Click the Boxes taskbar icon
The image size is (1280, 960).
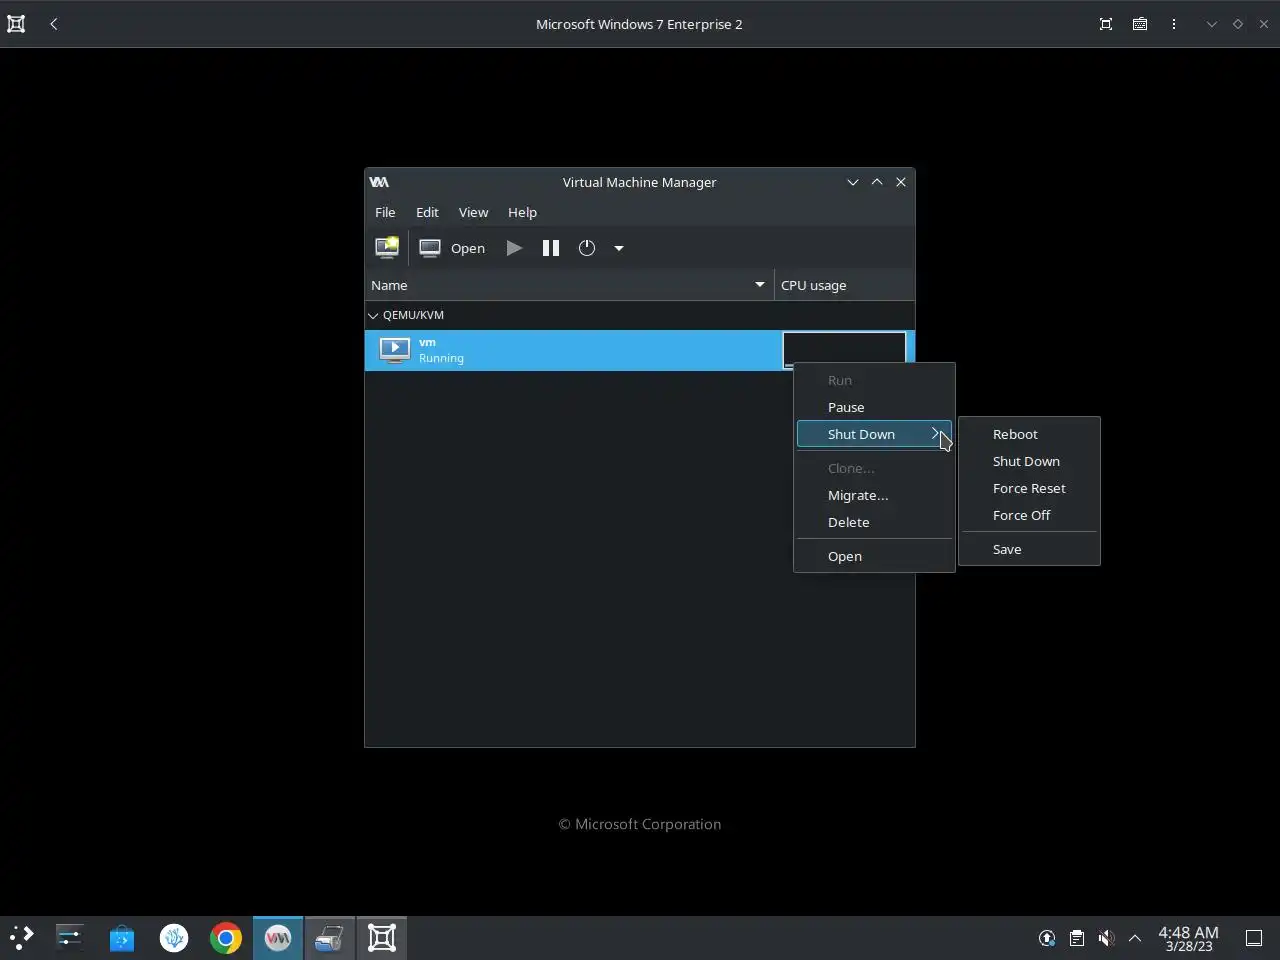click(382, 938)
